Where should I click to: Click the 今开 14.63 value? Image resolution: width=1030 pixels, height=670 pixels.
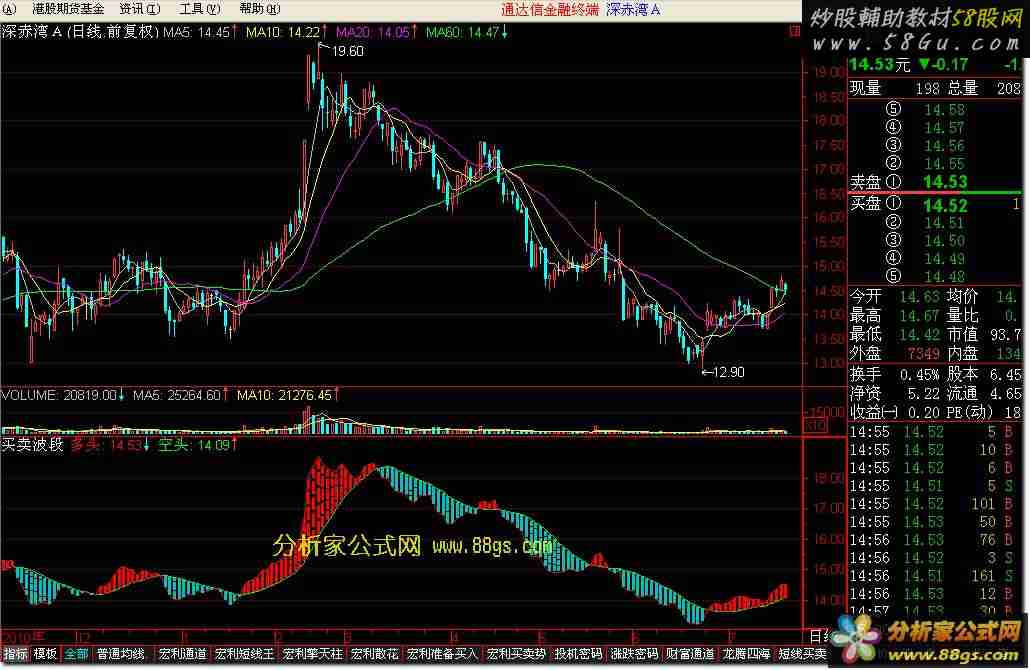click(x=920, y=298)
